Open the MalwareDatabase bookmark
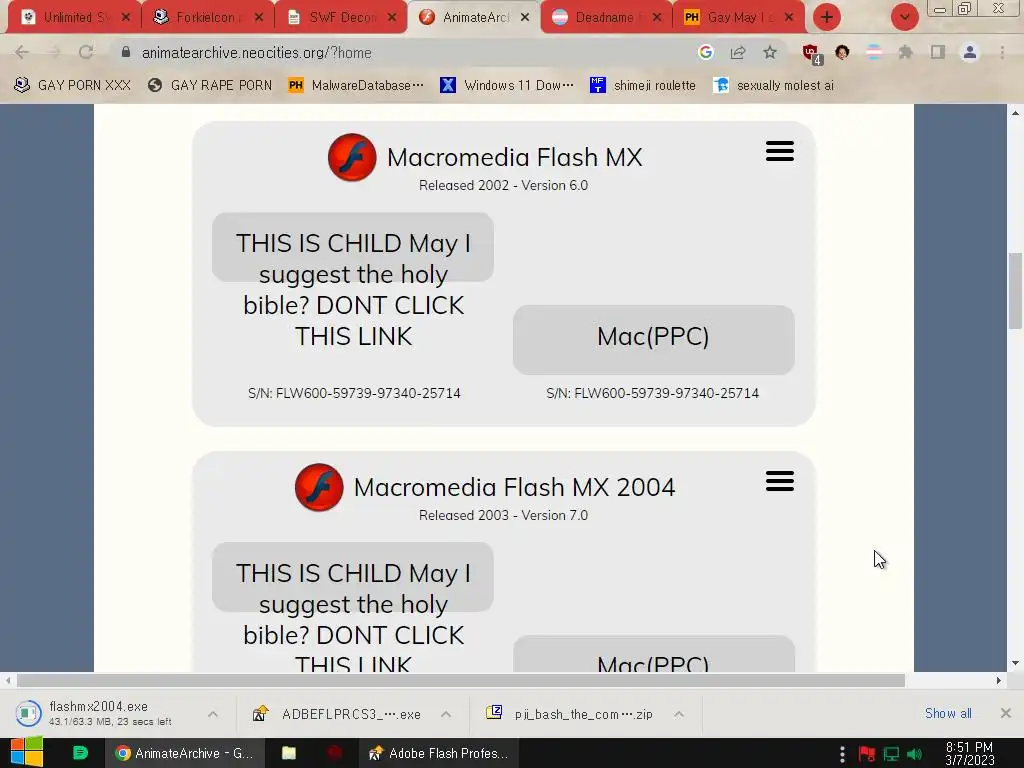This screenshot has width=1024, height=768. pos(356,85)
